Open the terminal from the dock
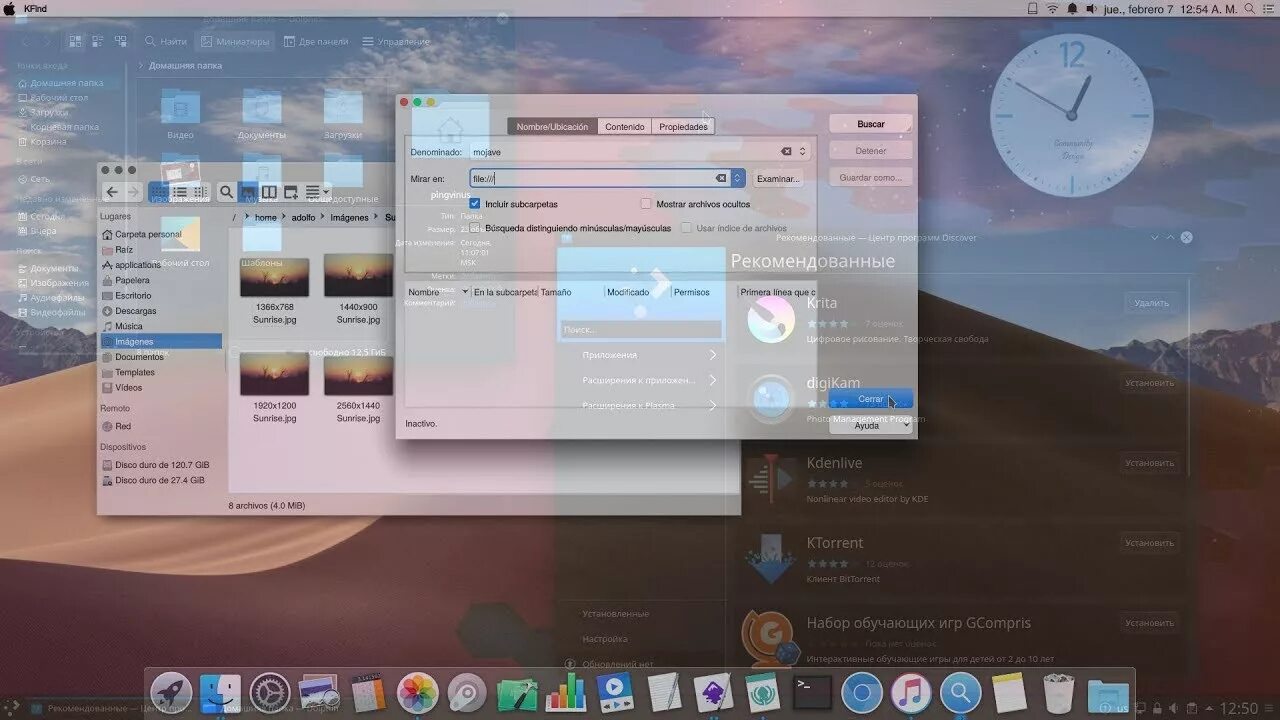This screenshot has width=1280, height=720. tap(812, 690)
